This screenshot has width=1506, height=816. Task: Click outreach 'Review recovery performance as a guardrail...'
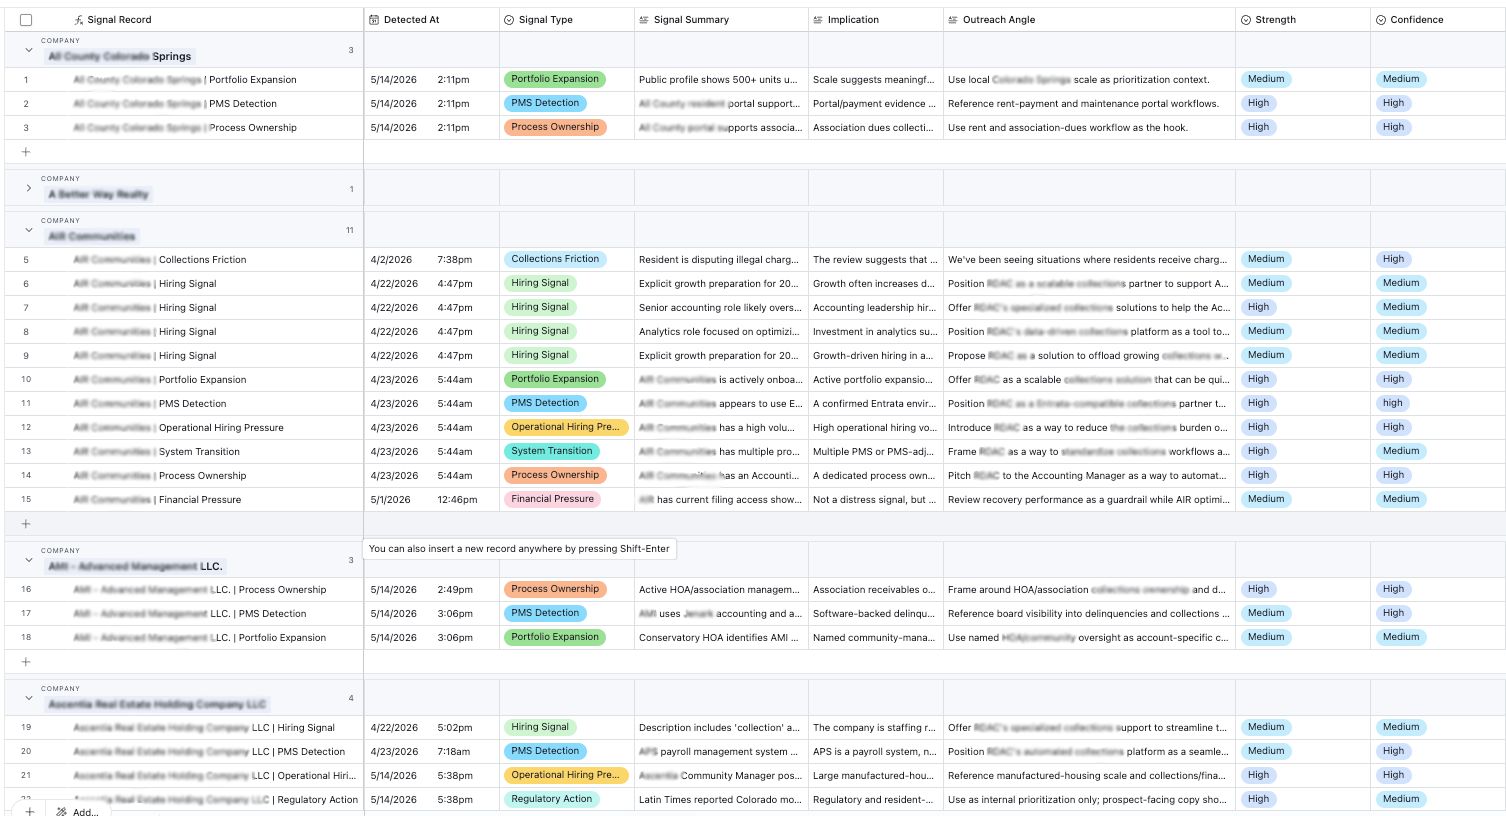[x=1088, y=500]
